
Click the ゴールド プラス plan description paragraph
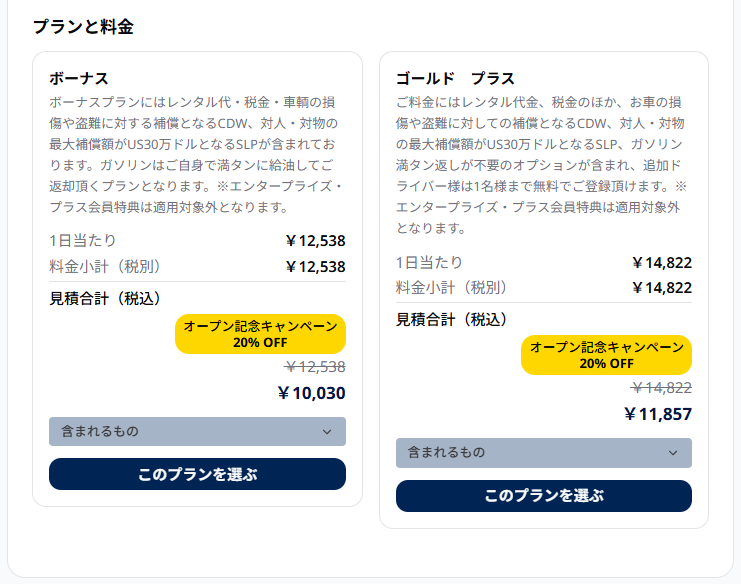tap(542, 165)
